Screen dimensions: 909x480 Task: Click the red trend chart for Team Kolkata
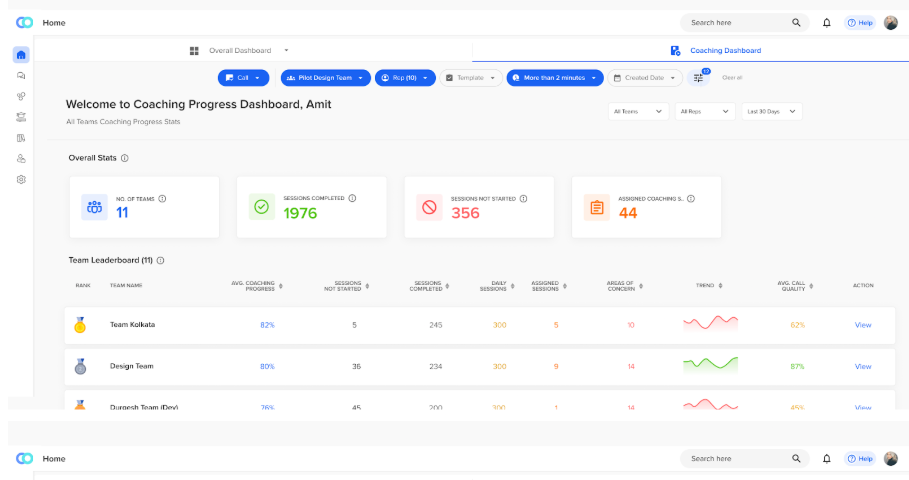click(711, 323)
